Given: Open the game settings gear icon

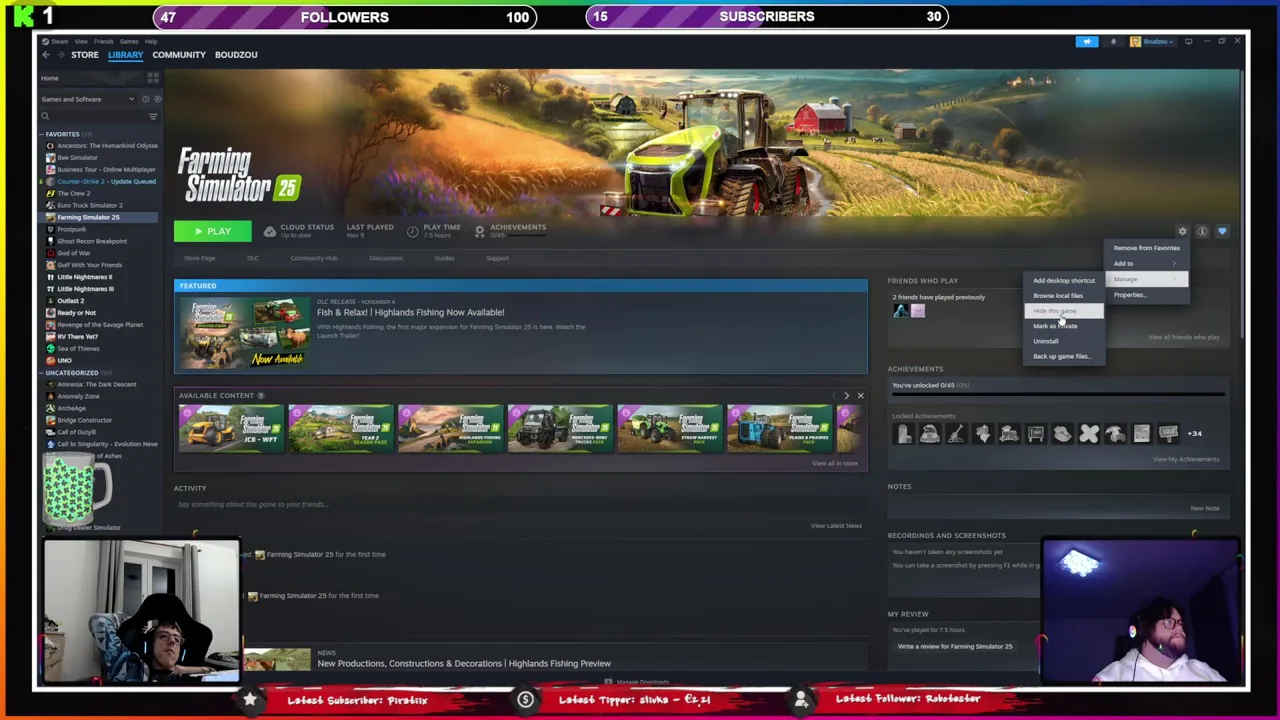Looking at the screenshot, I should [x=1182, y=231].
